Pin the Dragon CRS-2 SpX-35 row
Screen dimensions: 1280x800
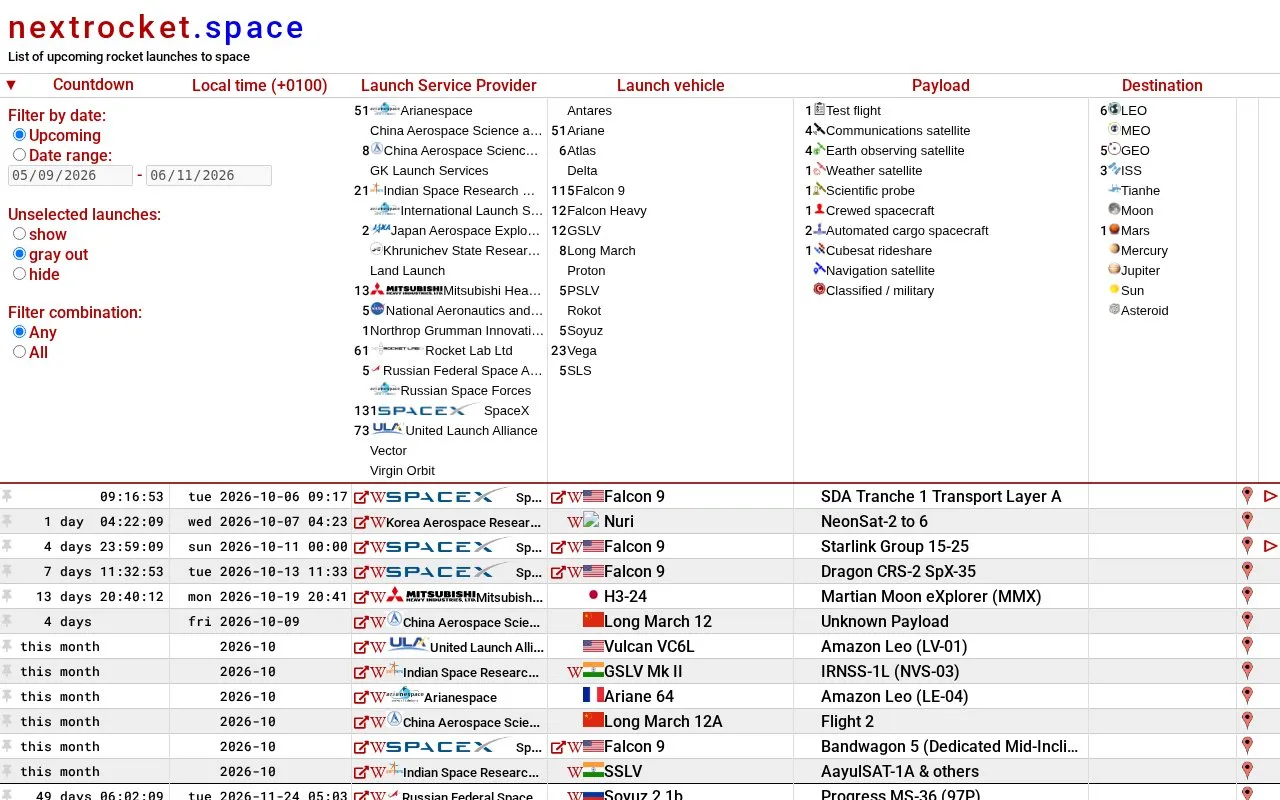(x=7, y=571)
